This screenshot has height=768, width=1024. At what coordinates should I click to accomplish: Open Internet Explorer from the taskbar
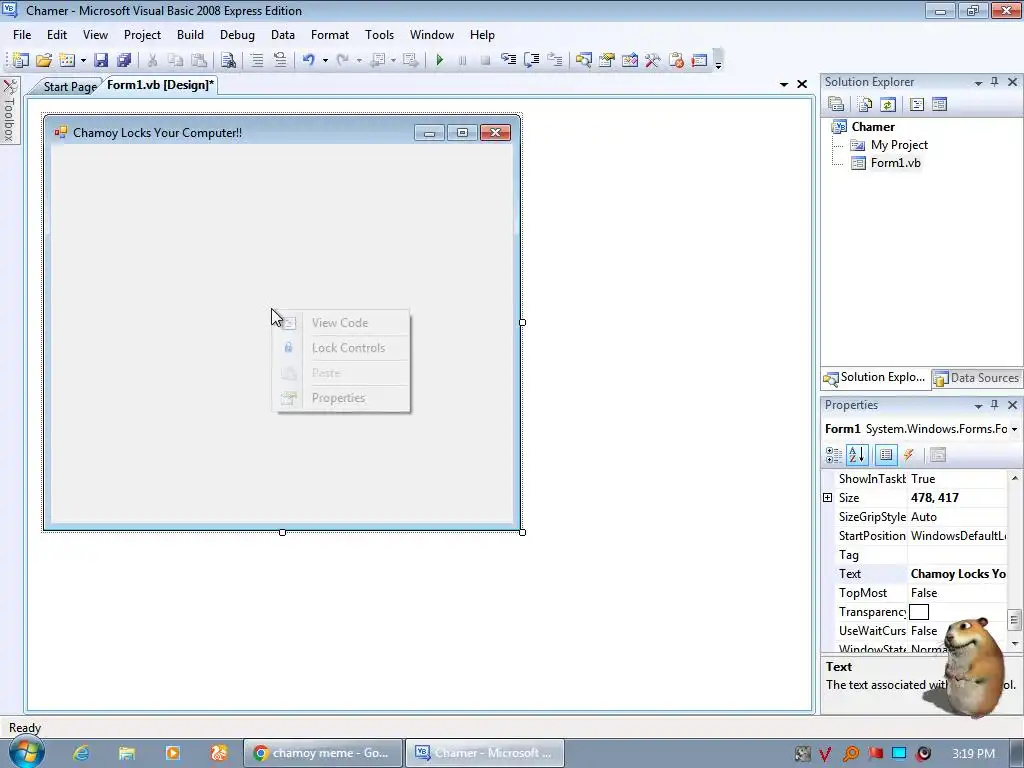81,753
